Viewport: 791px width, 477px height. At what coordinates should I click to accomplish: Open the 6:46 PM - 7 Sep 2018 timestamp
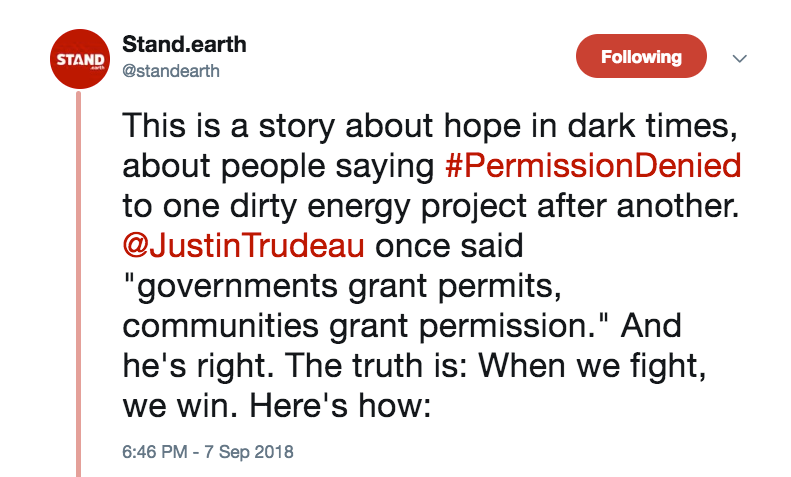point(207,451)
